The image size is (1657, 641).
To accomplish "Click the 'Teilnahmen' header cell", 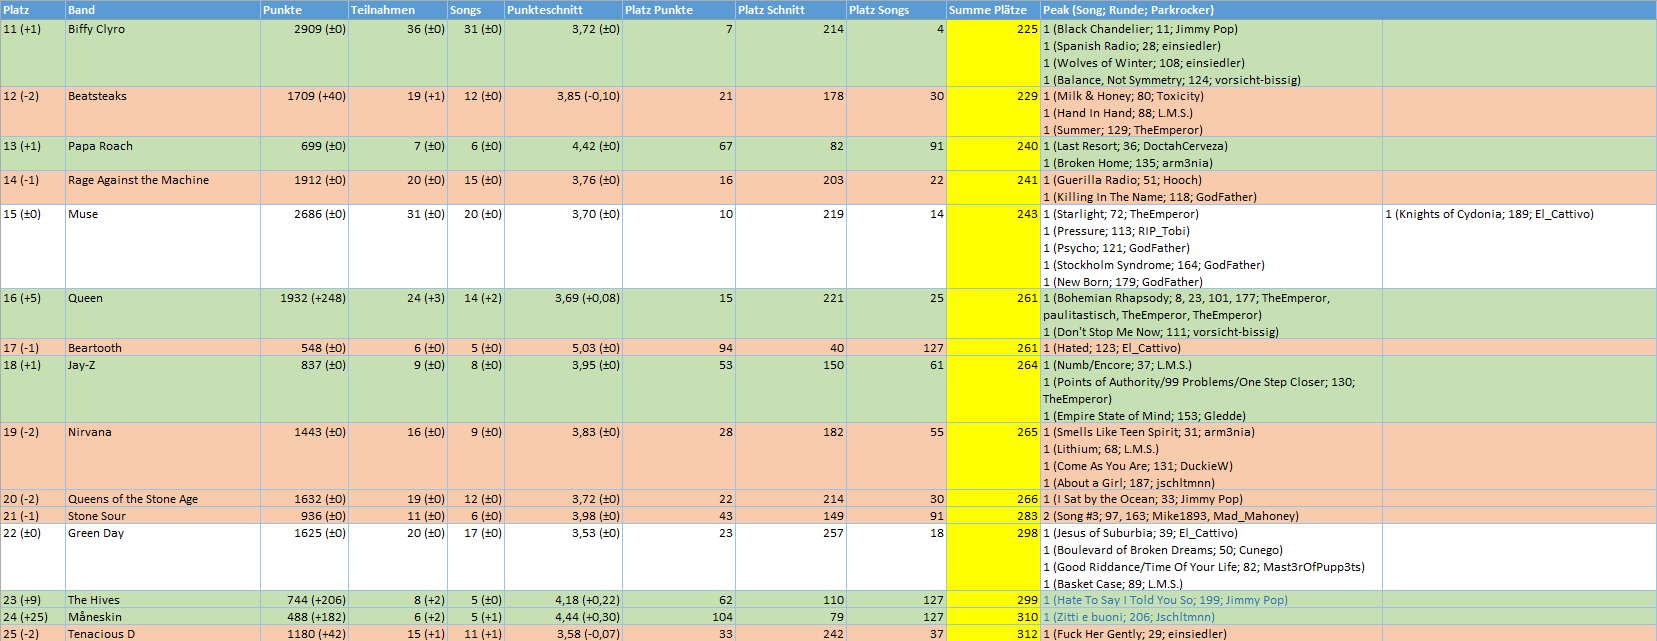I will pyautogui.click(x=398, y=10).
